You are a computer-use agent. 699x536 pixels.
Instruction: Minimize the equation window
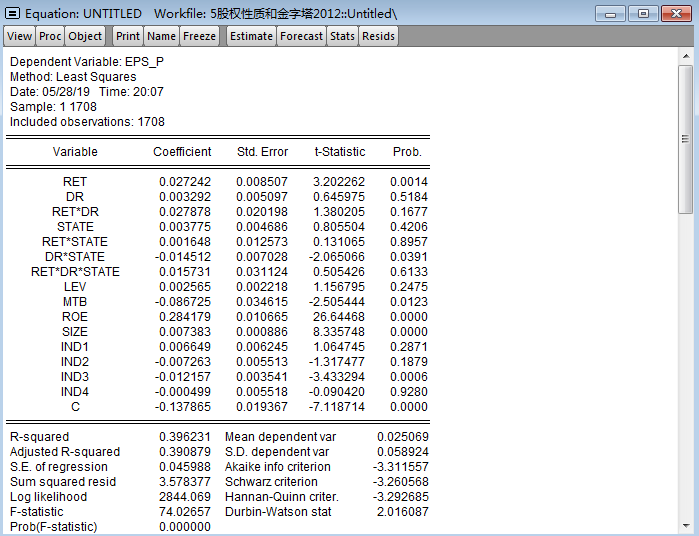pyautogui.click(x=610, y=14)
